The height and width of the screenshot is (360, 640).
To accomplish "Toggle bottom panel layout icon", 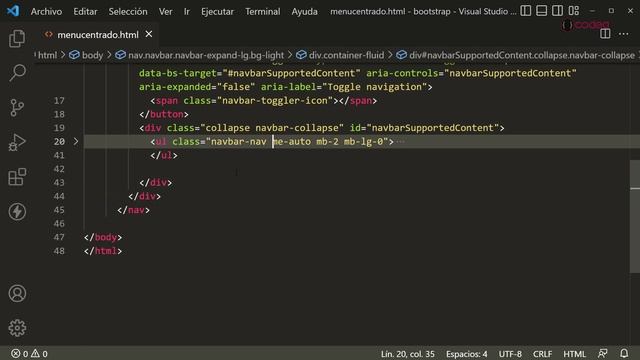I will (x=542, y=11).
